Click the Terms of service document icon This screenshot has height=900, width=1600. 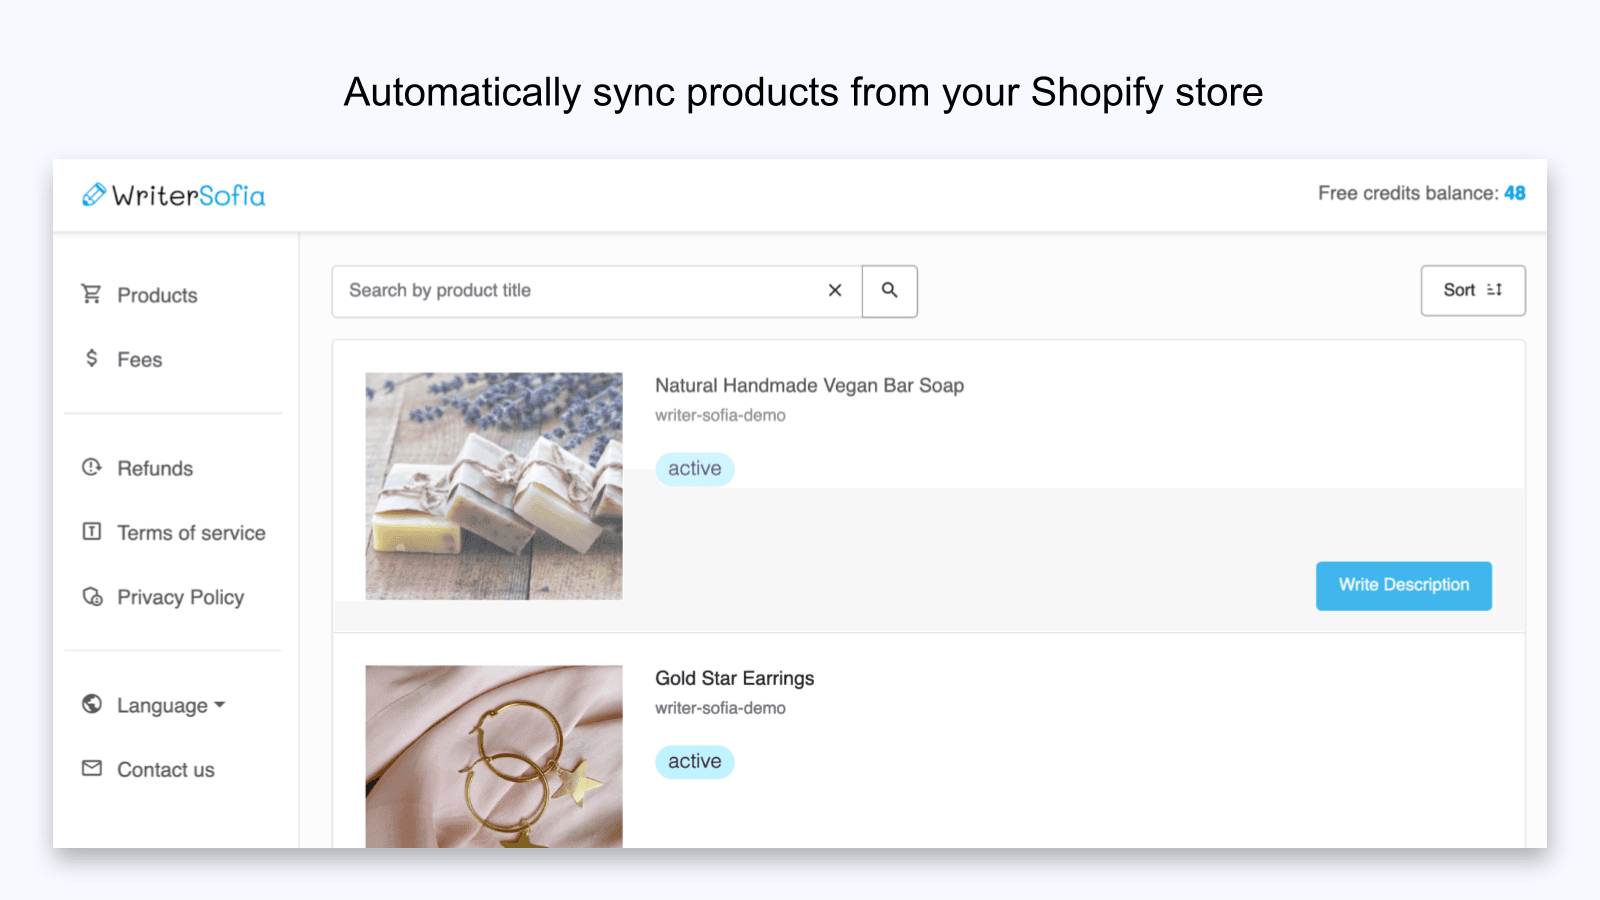pyautogui.click(x=92, y=532)
